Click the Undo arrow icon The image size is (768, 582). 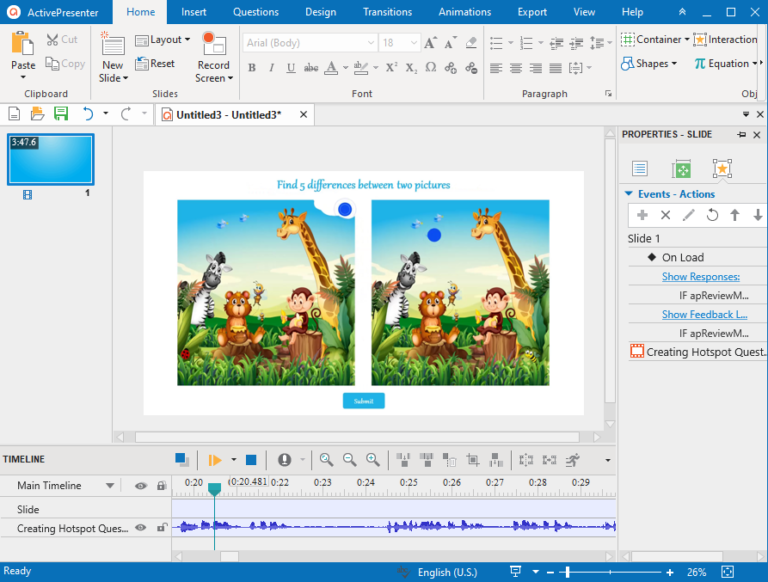click(88, 114)
